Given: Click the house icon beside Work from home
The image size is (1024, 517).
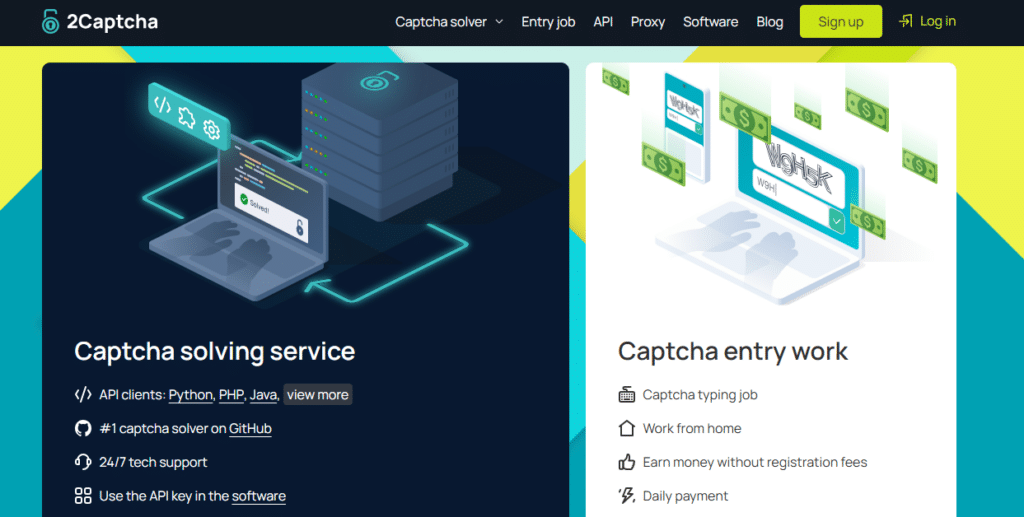Looking at the screenshot, I should [x=626, y=428].
